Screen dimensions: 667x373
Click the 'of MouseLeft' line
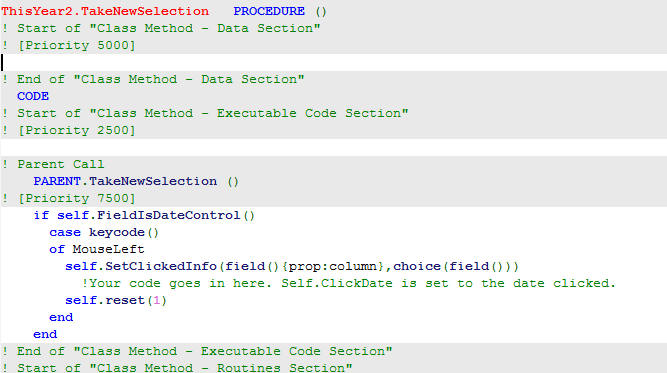point(97,249)
